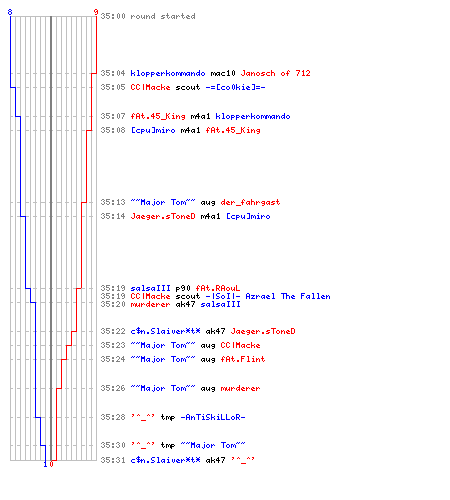Image resolution: width=450 pixels, height=500 pixels.
Task: Click victim Janosch of 712
Action: 275,73
